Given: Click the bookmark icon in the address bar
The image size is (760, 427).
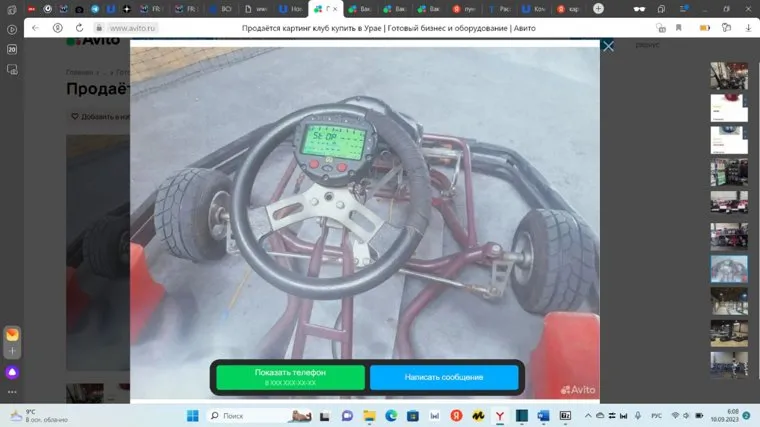Looking at the screenshot, I should (x=679, y=28).
